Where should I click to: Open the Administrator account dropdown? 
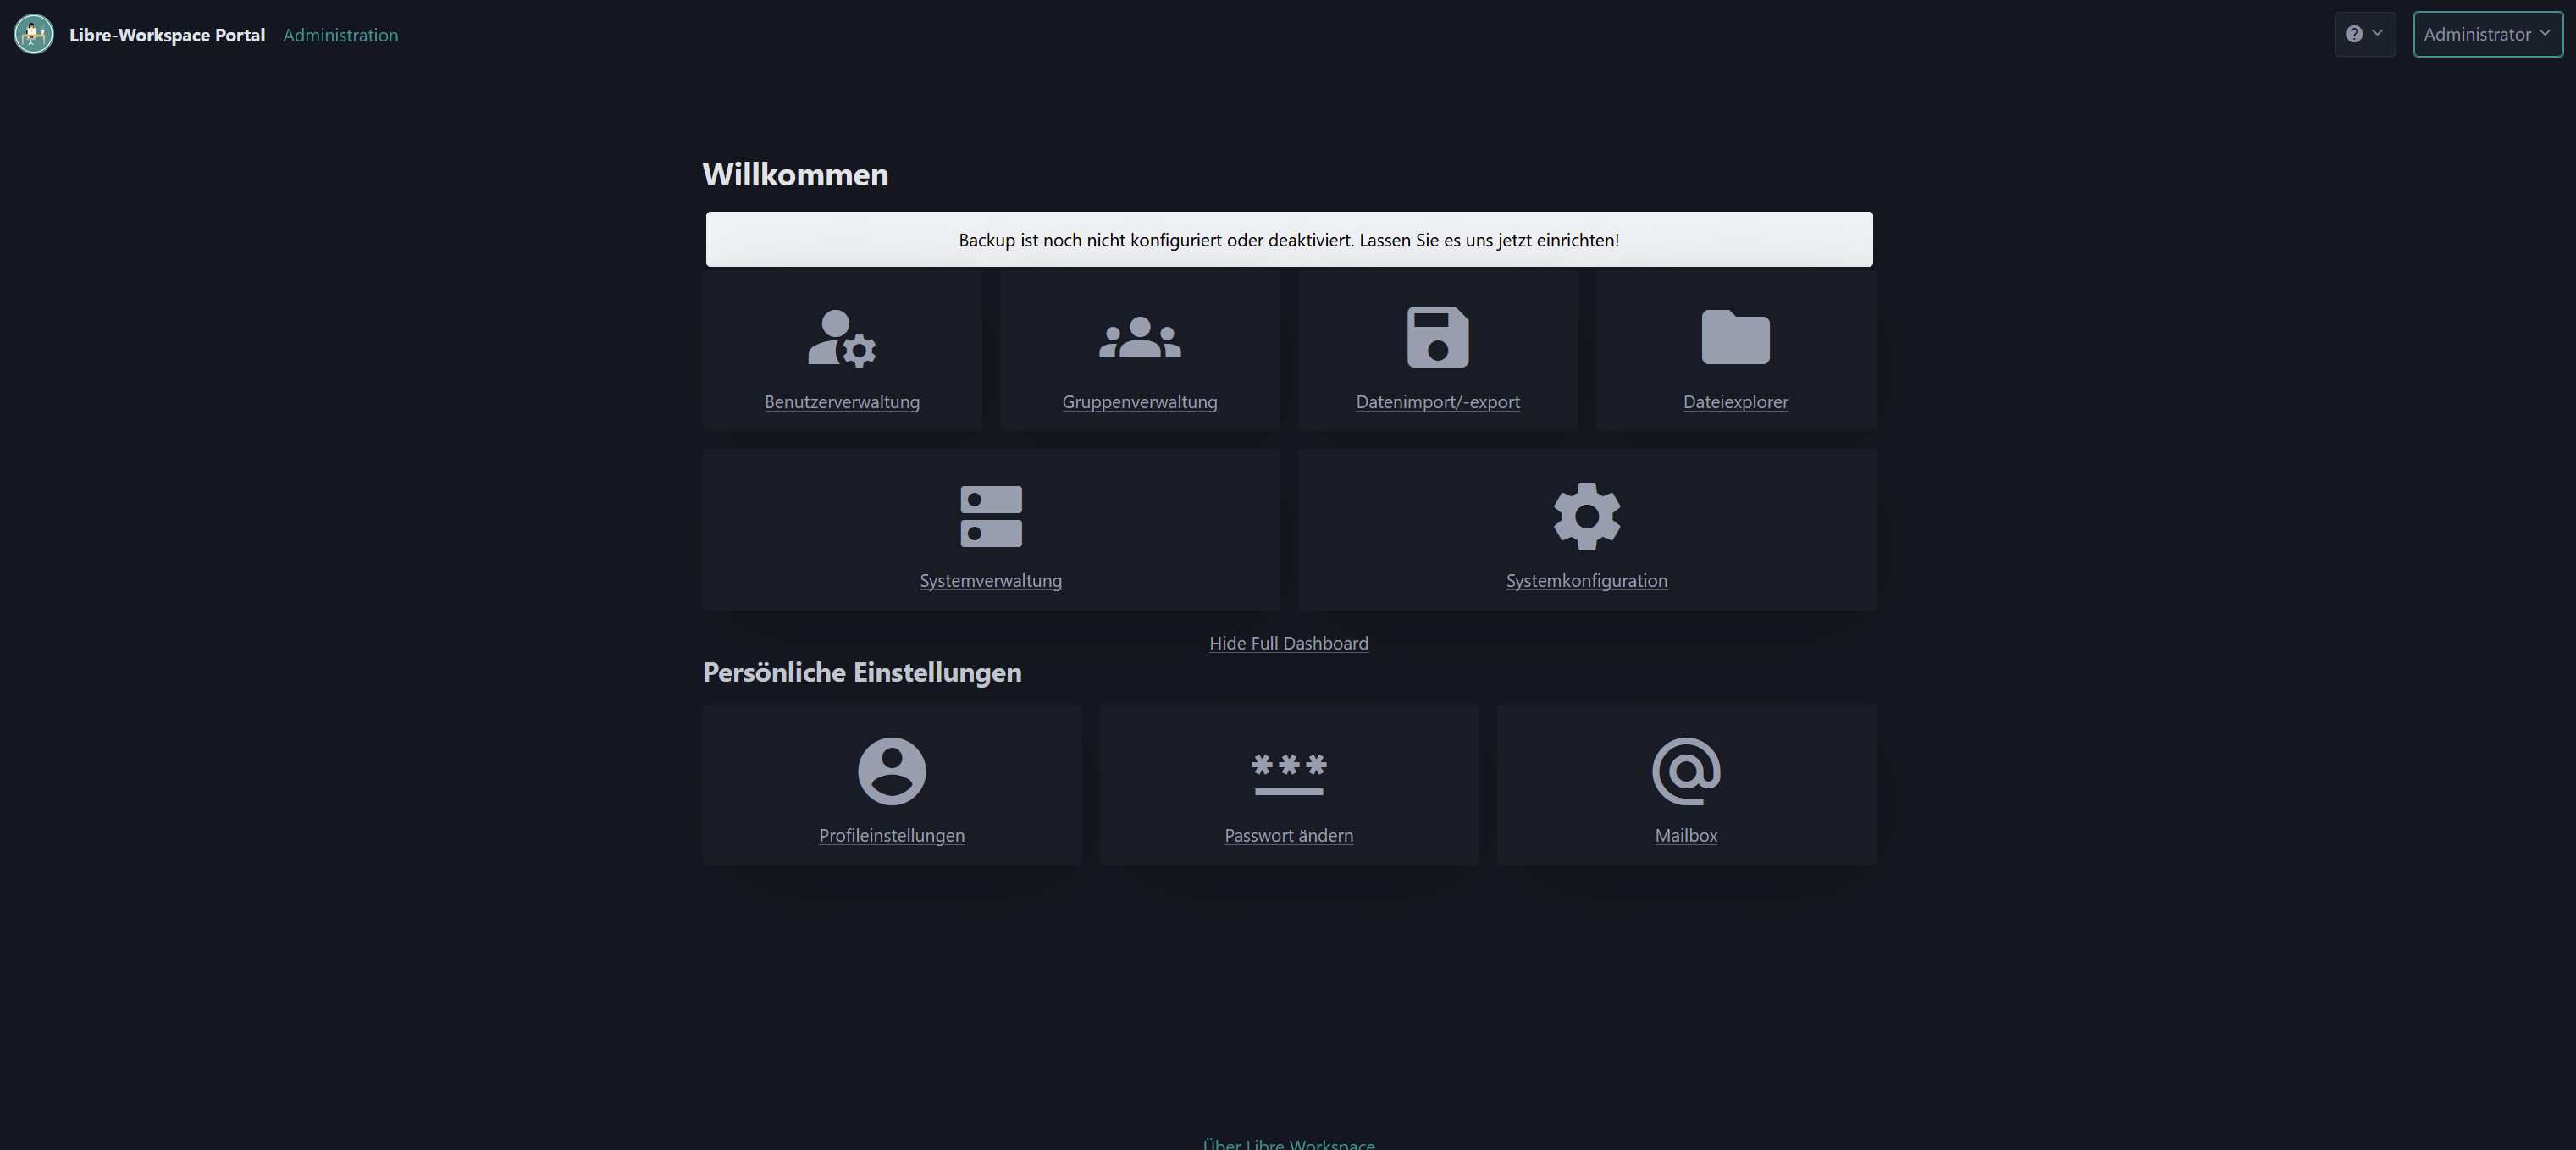[2488, 35]
